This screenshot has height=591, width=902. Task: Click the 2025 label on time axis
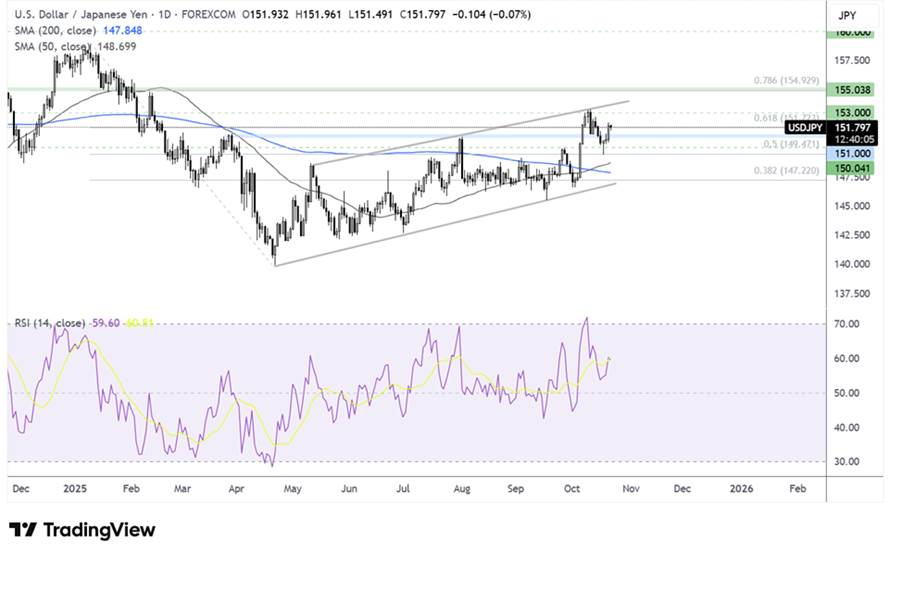75,488
